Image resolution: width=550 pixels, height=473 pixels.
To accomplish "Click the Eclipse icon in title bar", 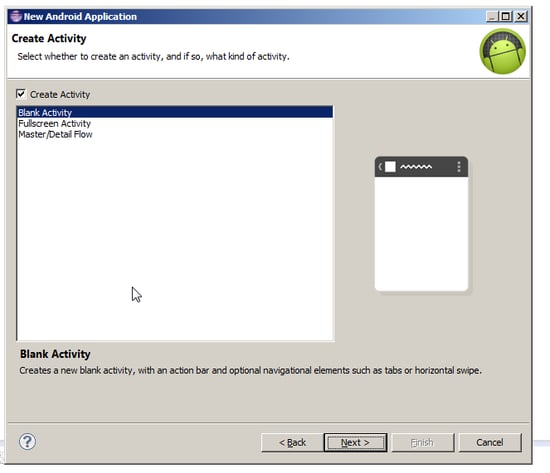I will (x=15, y=16).
